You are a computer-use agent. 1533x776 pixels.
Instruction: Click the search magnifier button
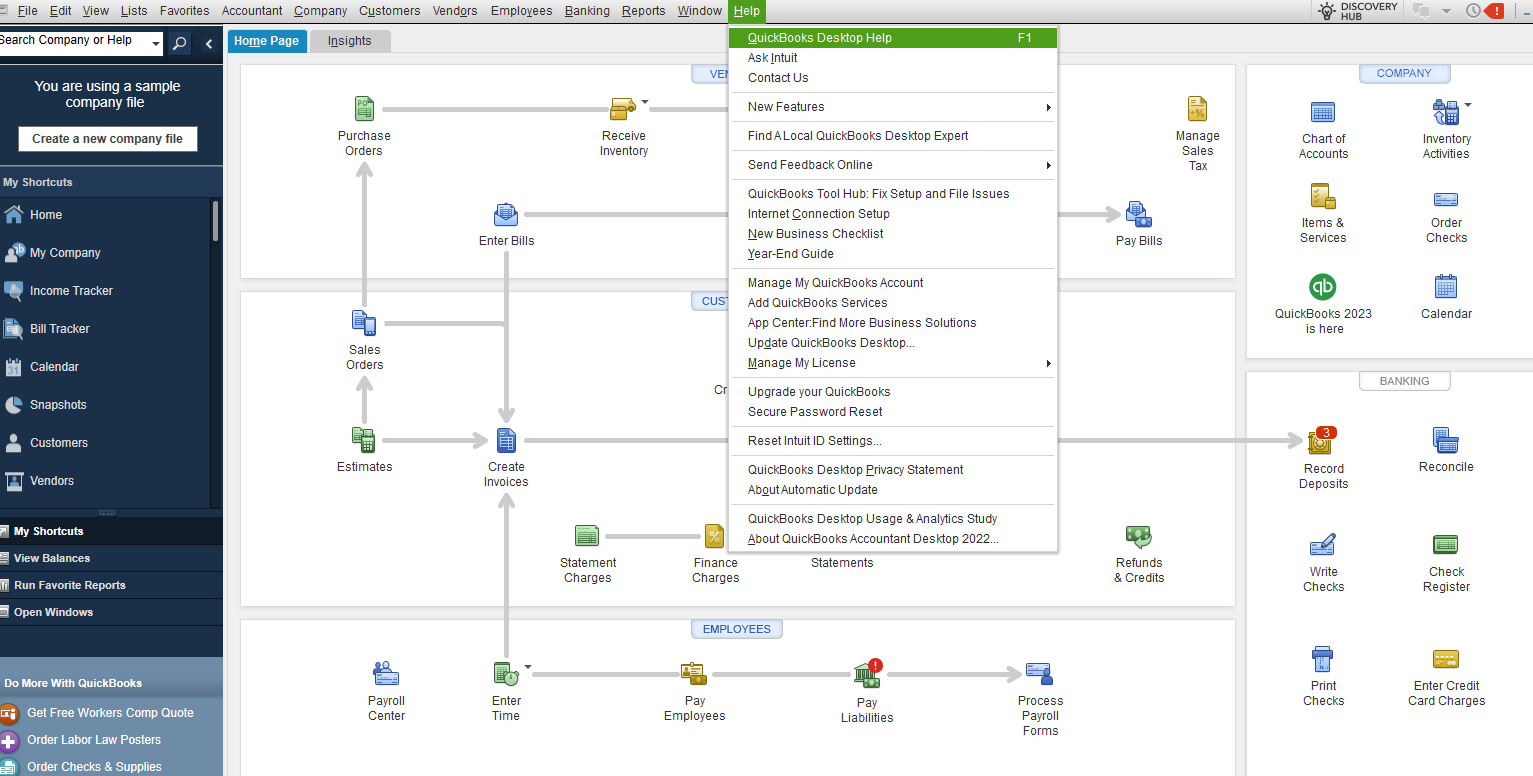tap(179, 43)
